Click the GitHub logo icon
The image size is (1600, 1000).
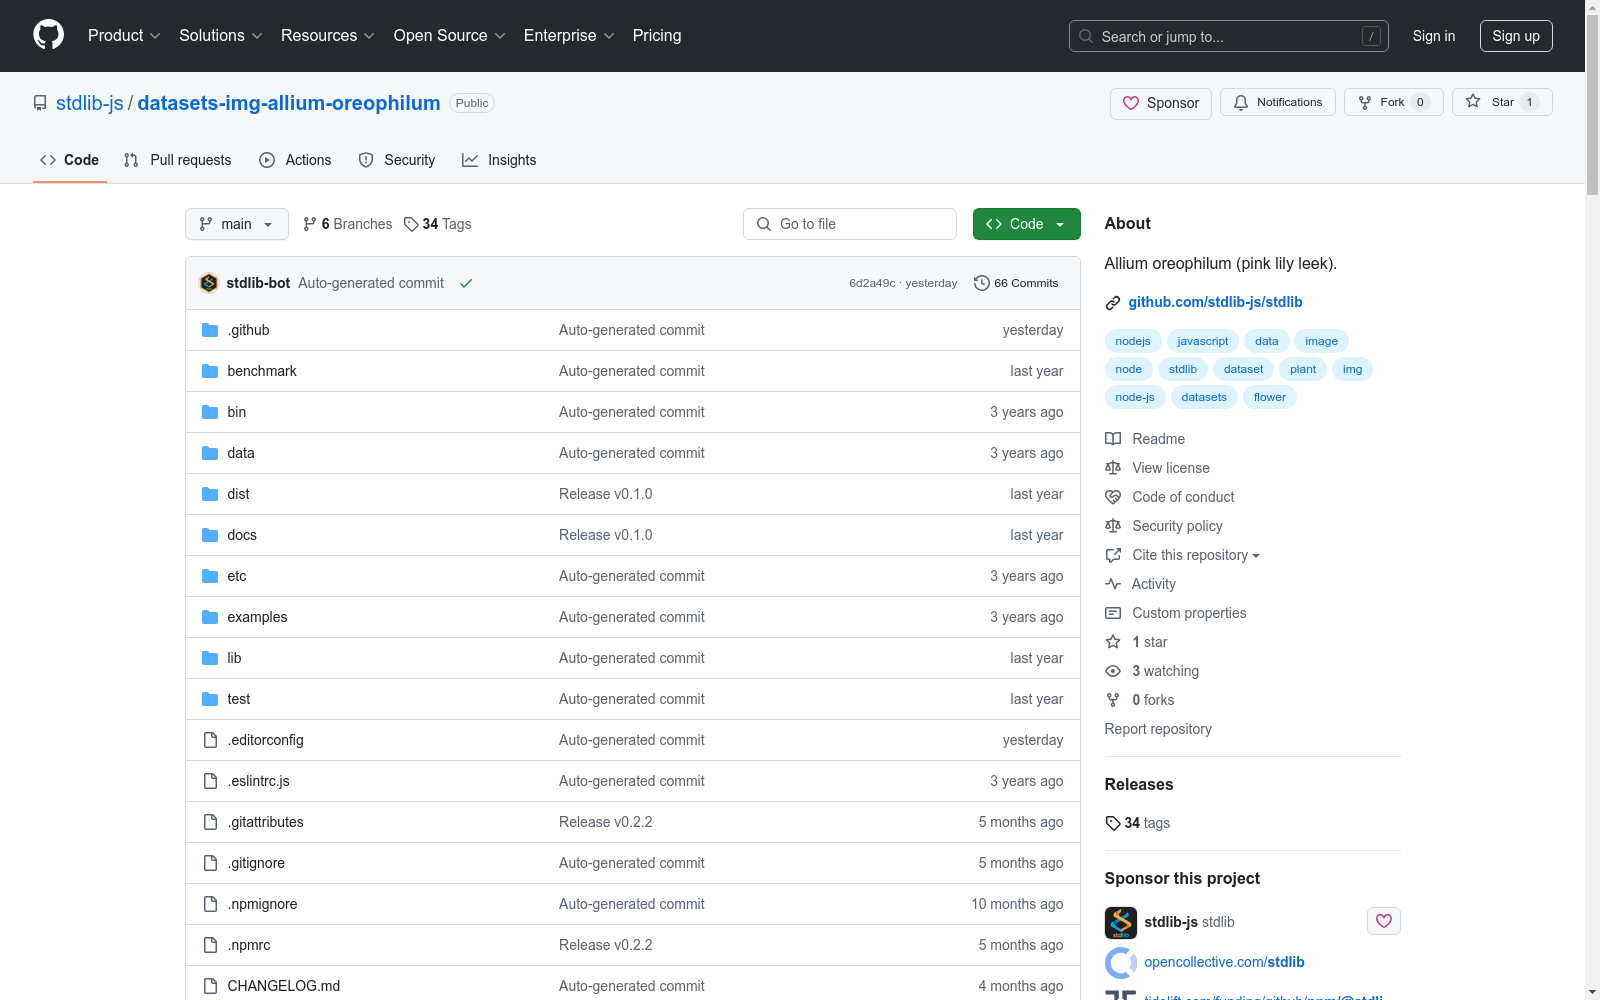tap(48, 35)
